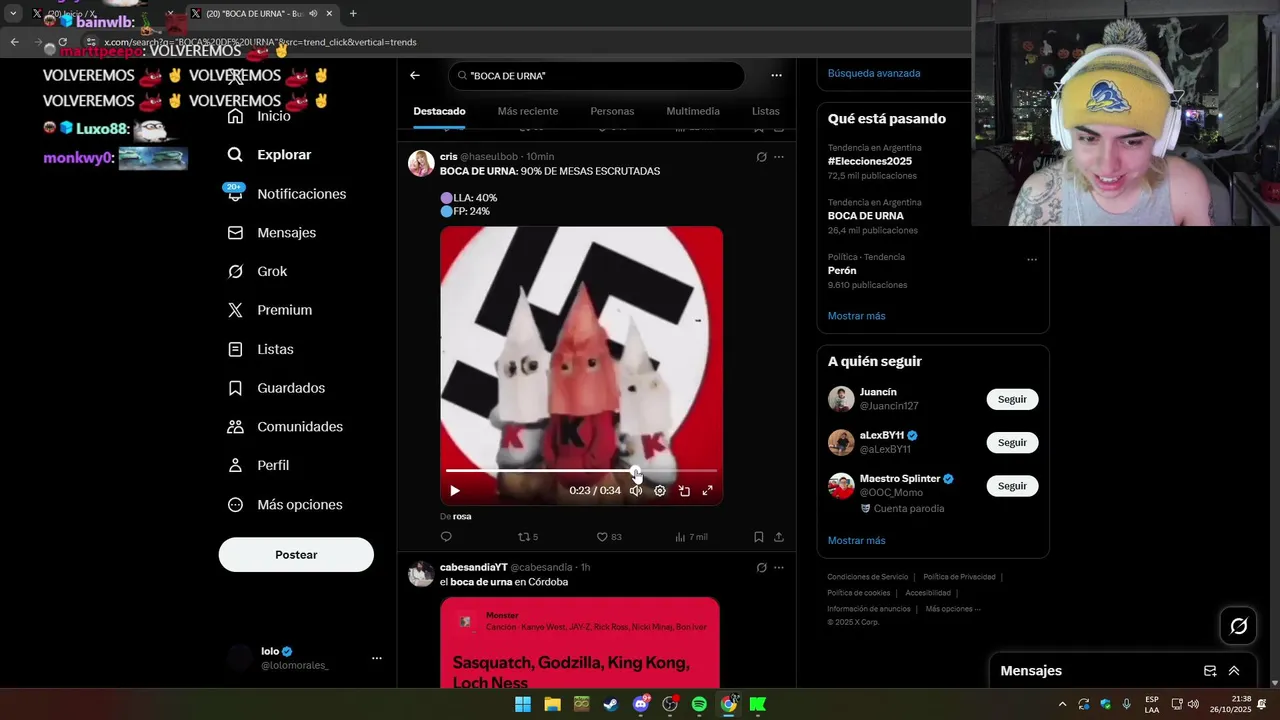Share the cris post
Image resolution: width=1280 pixels, height=720 pixels.
pyautogui.click(x=779, y=537)
